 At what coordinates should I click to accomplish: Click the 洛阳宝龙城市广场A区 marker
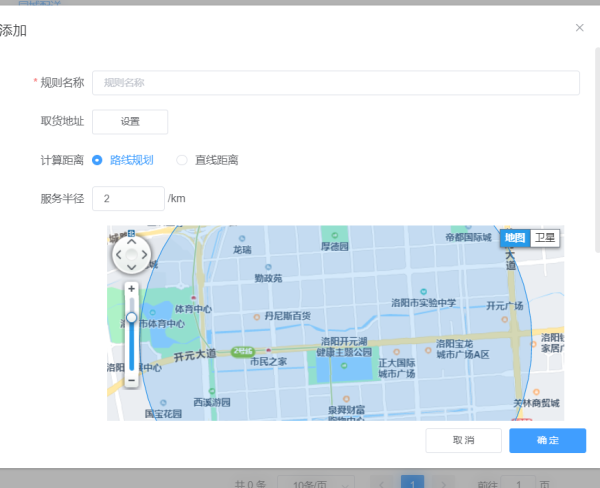coord(428,350)
